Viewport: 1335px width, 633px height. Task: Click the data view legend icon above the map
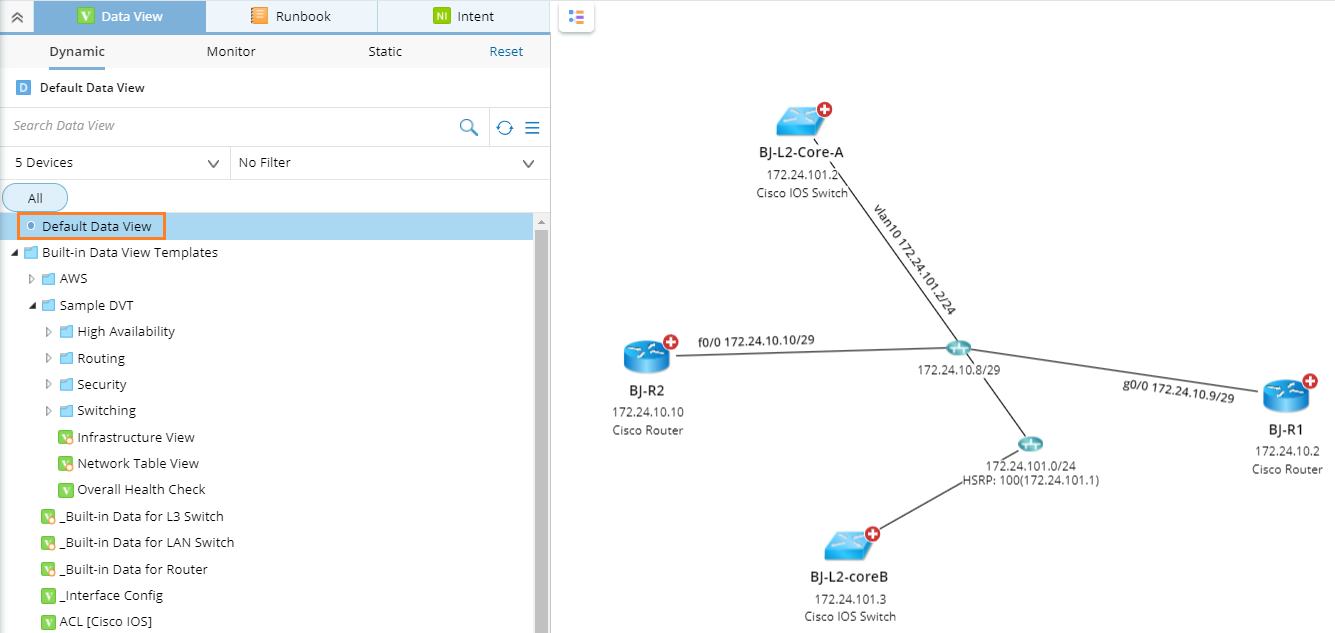(x=575, y=17)
